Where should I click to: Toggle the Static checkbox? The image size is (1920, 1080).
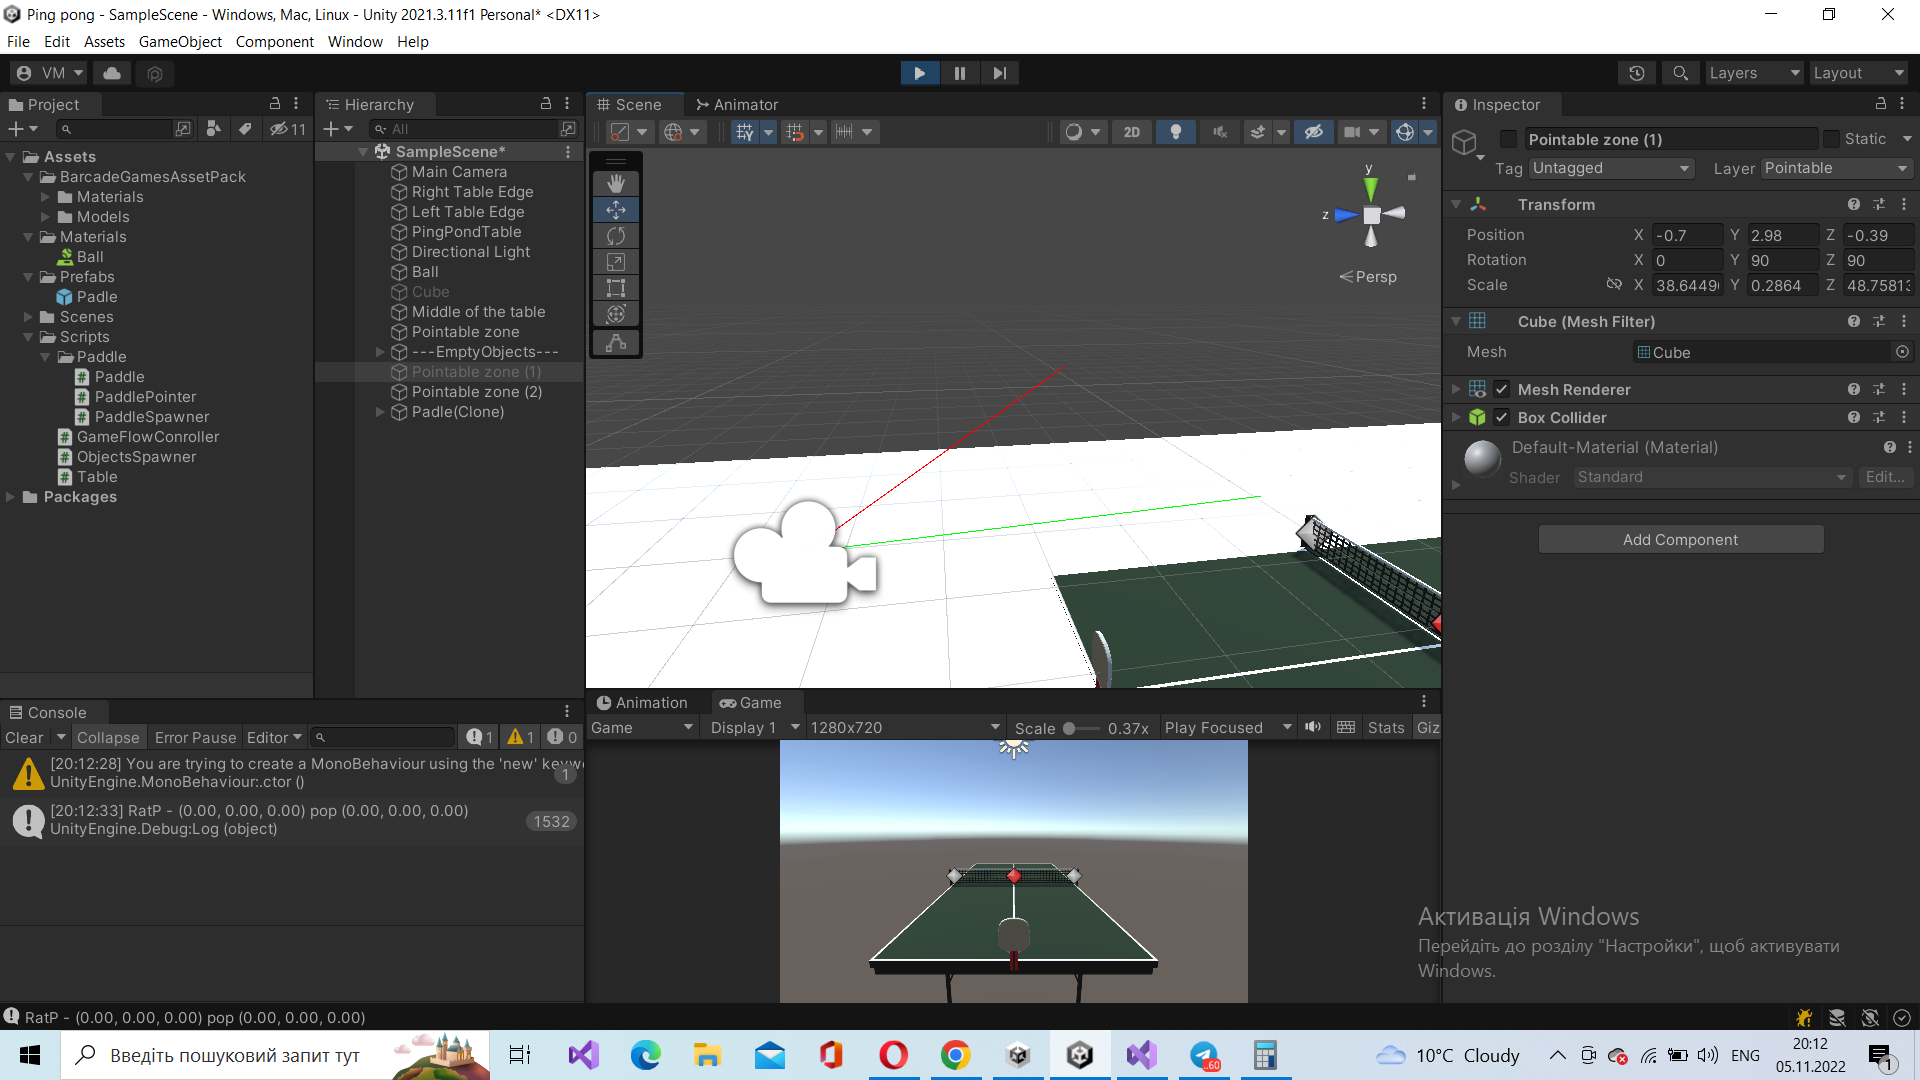tap(1831, 139)
